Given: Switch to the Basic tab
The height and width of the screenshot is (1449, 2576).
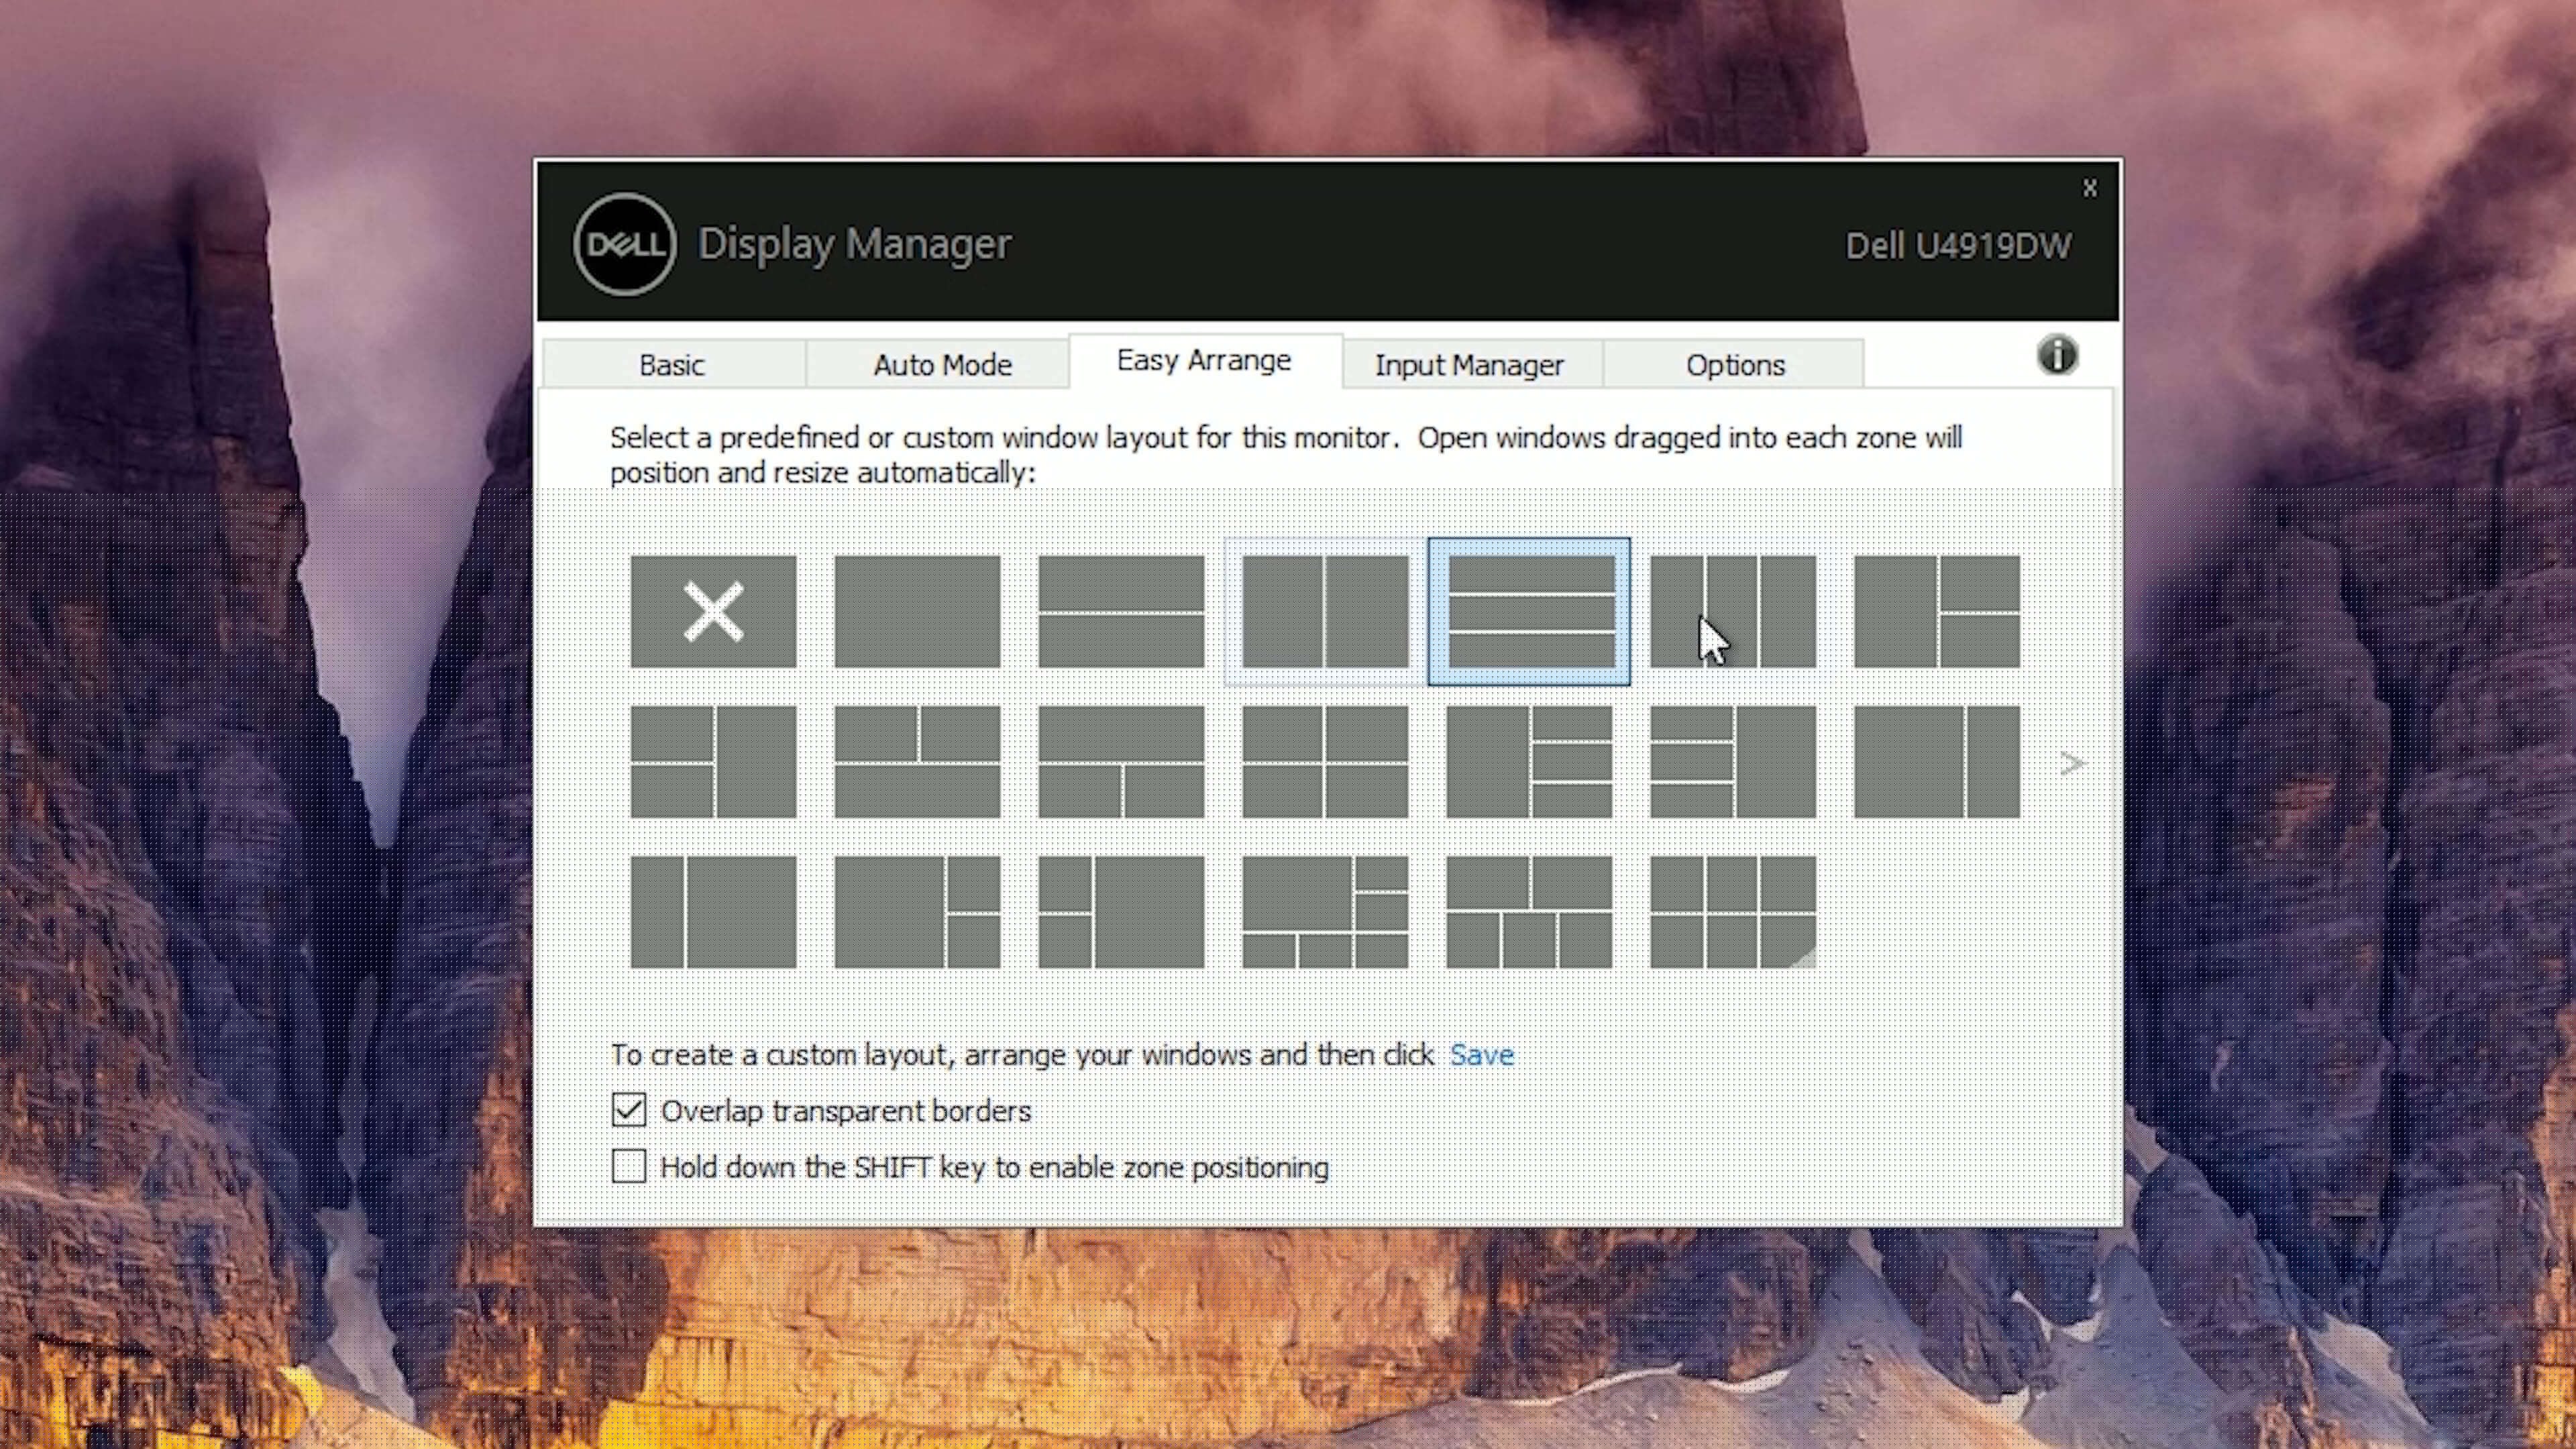Looking at the screenshot, I should tap(672, 365).
